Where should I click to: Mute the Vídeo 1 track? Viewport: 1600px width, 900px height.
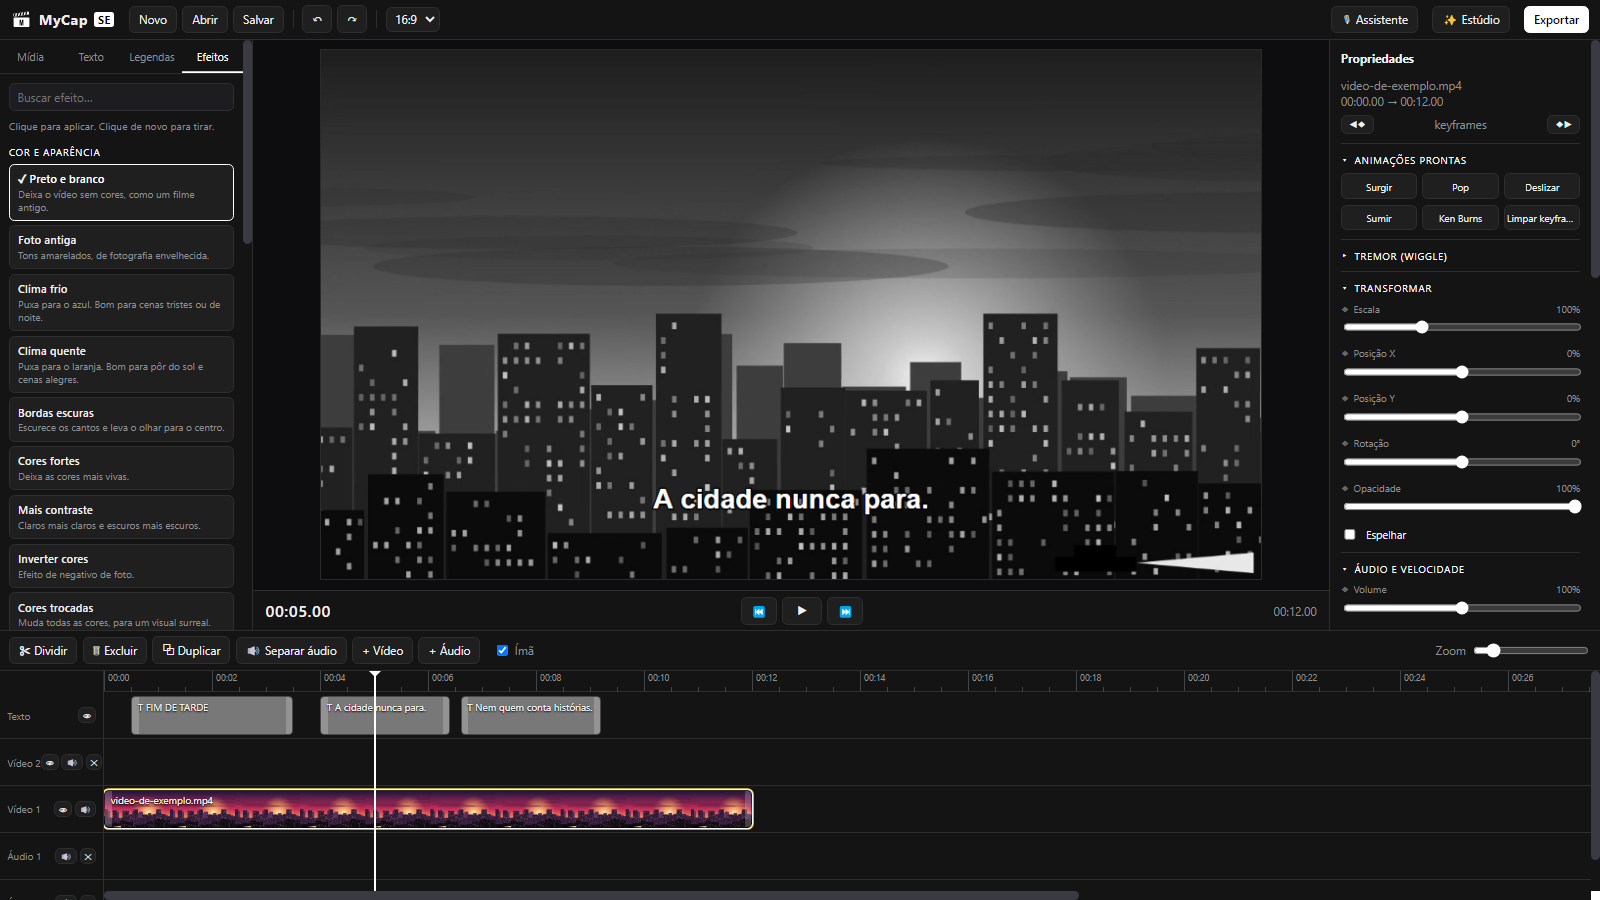click(85, 810)
